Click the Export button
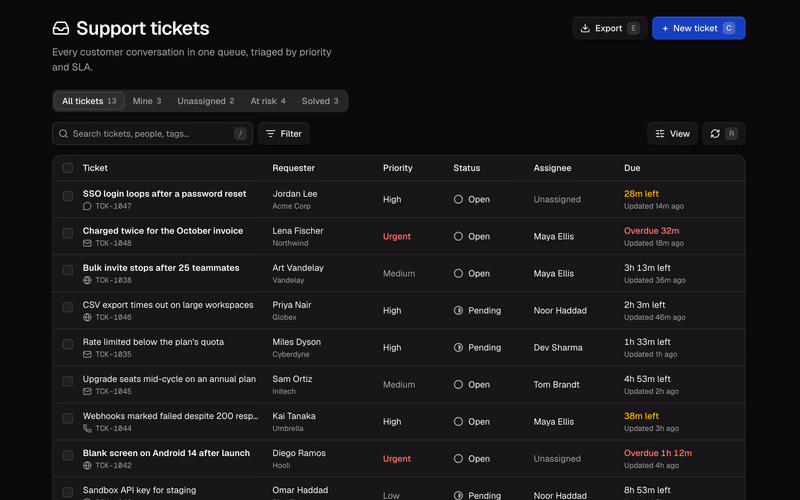This screenshot has width=800, height=500. (610, 28)
